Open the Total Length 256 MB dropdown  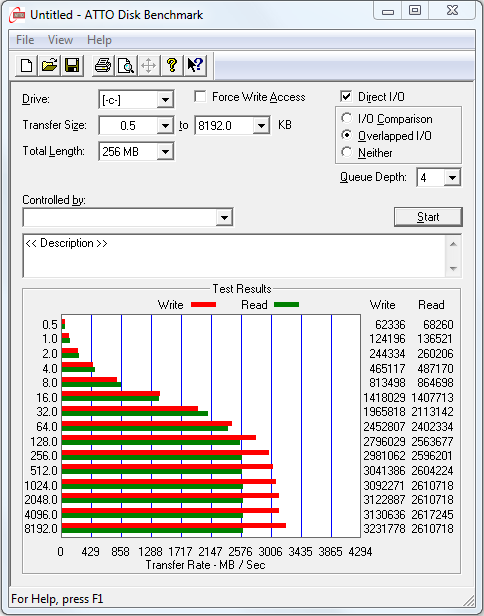click(x=165, y=152)
